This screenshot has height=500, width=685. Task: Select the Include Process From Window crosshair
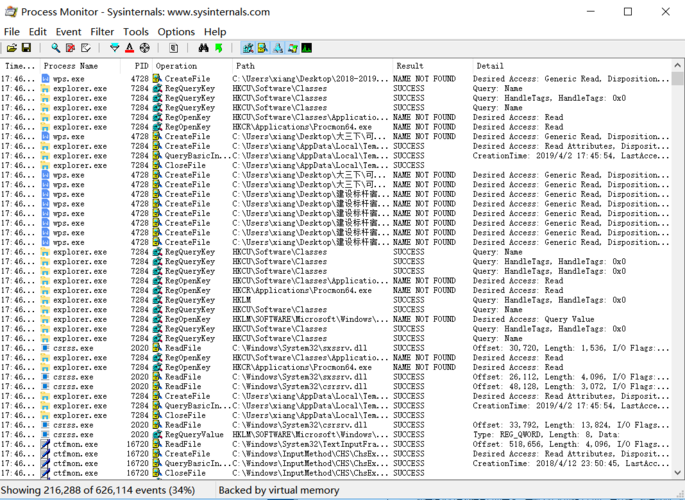click(x=145, y=48)
